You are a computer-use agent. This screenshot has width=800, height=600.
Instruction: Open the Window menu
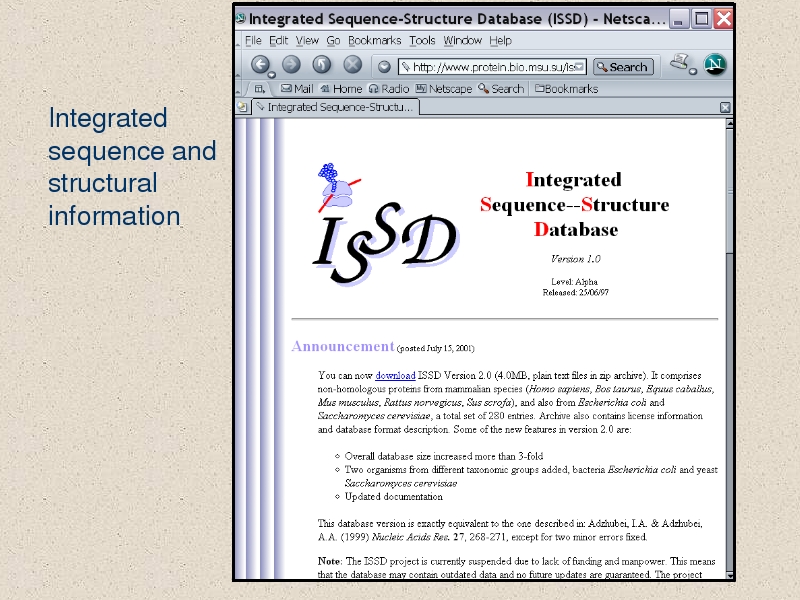pyautogui.click(x=462, y=40)
